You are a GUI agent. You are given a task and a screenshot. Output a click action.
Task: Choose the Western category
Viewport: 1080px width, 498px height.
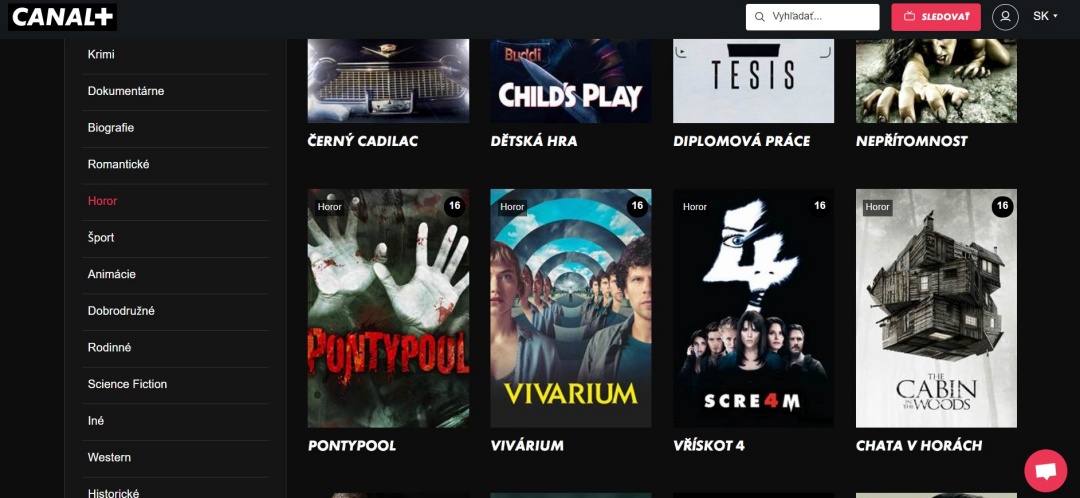[x=109, y=457]
